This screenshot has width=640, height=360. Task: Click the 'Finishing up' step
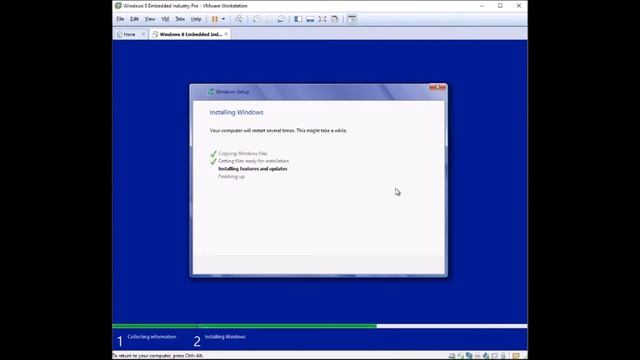231,177
